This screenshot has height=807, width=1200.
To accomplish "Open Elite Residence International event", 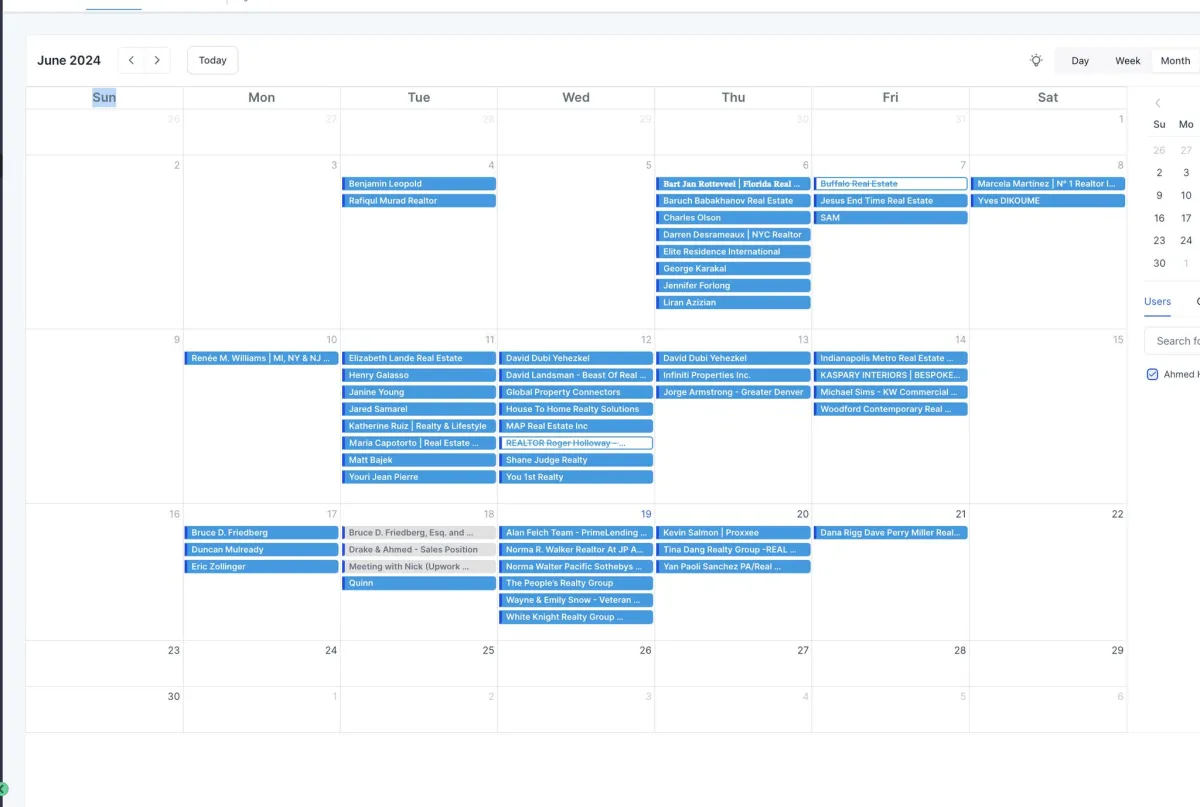I will (x=733, y=252).
